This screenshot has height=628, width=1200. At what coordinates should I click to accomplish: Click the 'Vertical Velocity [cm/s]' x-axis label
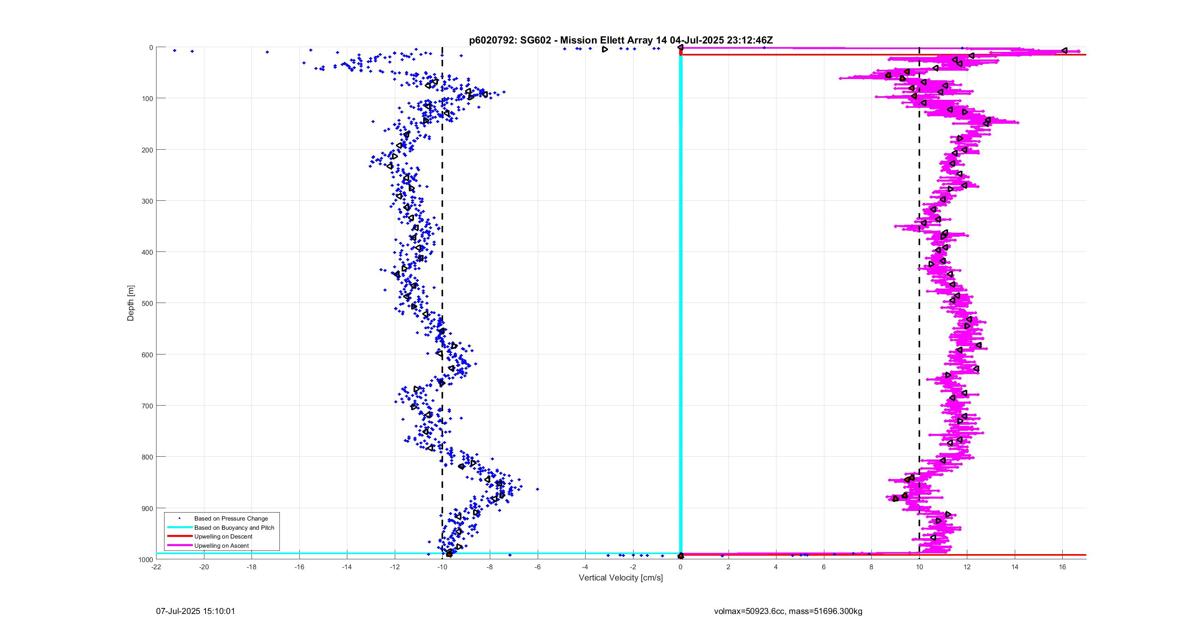click(620, 578)
